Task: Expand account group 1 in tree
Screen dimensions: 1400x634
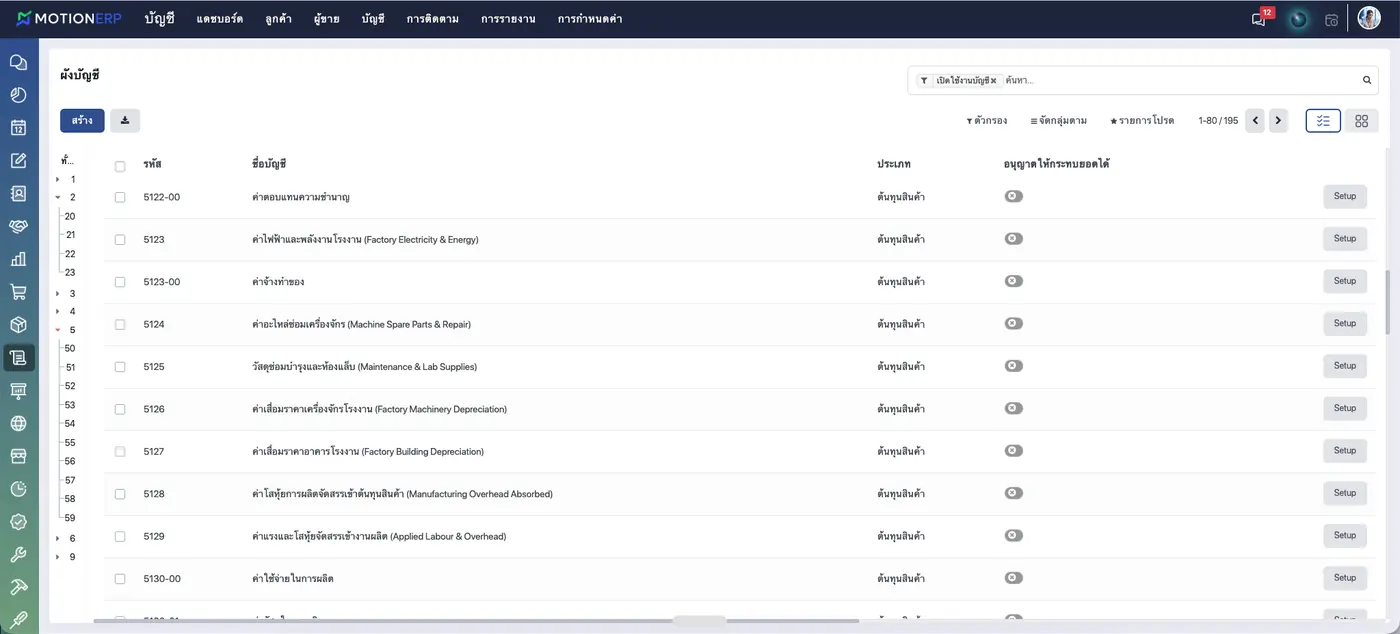Action: pyautogui.click(x=58, y=179)
